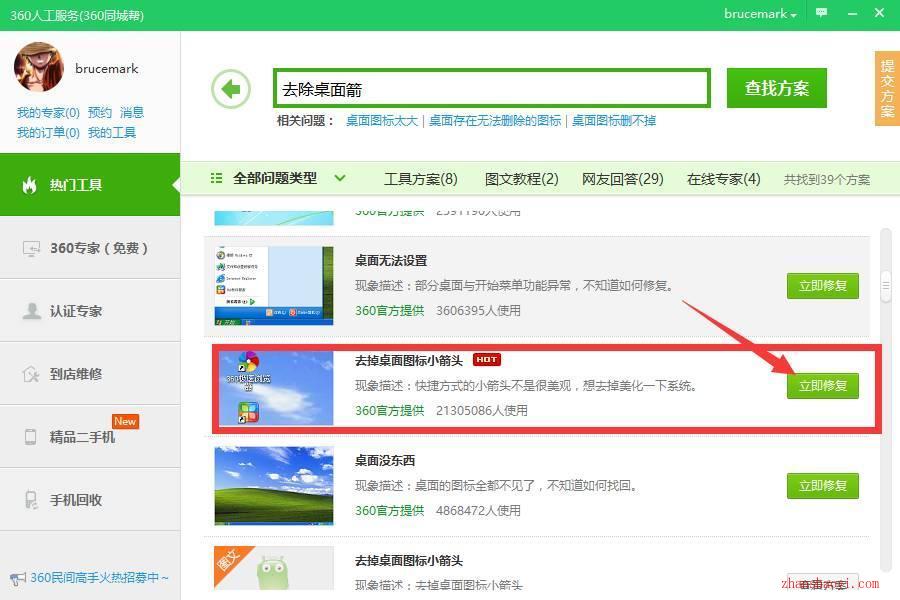Click the search field containing 去除桌面箭
The width and height of the screenshot is (900, 600).
492,88
